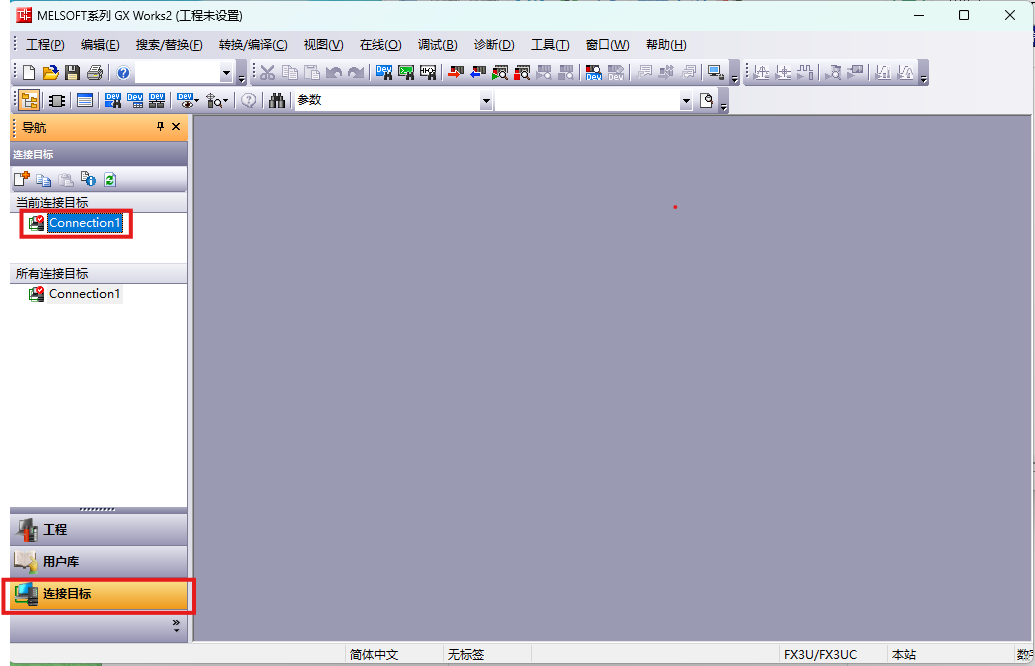Open the 窗口(W) menu

click(x=607, y=45)
